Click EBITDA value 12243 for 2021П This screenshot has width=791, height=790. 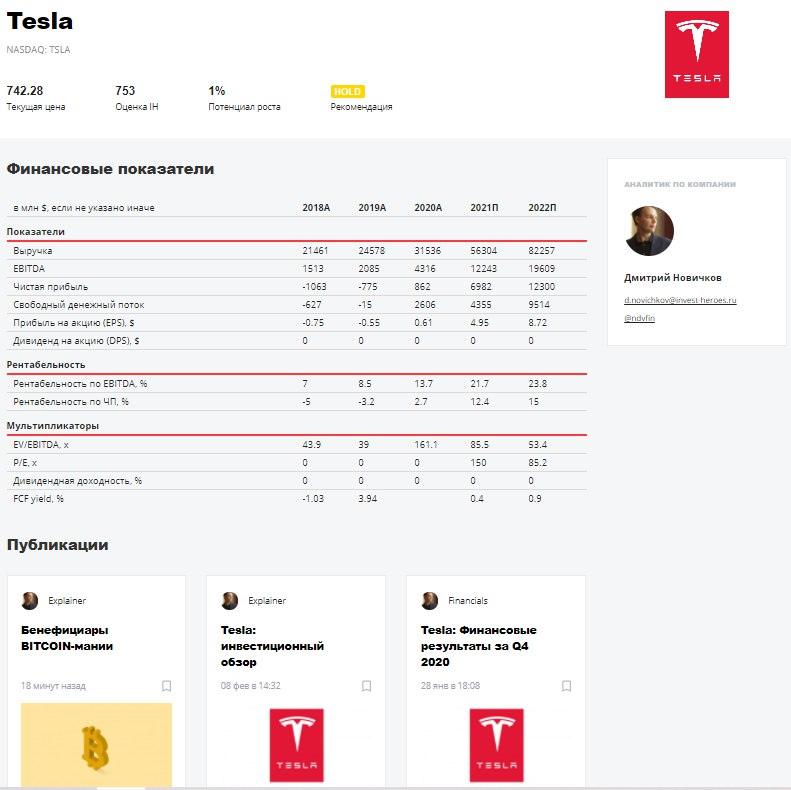[483, 269]
